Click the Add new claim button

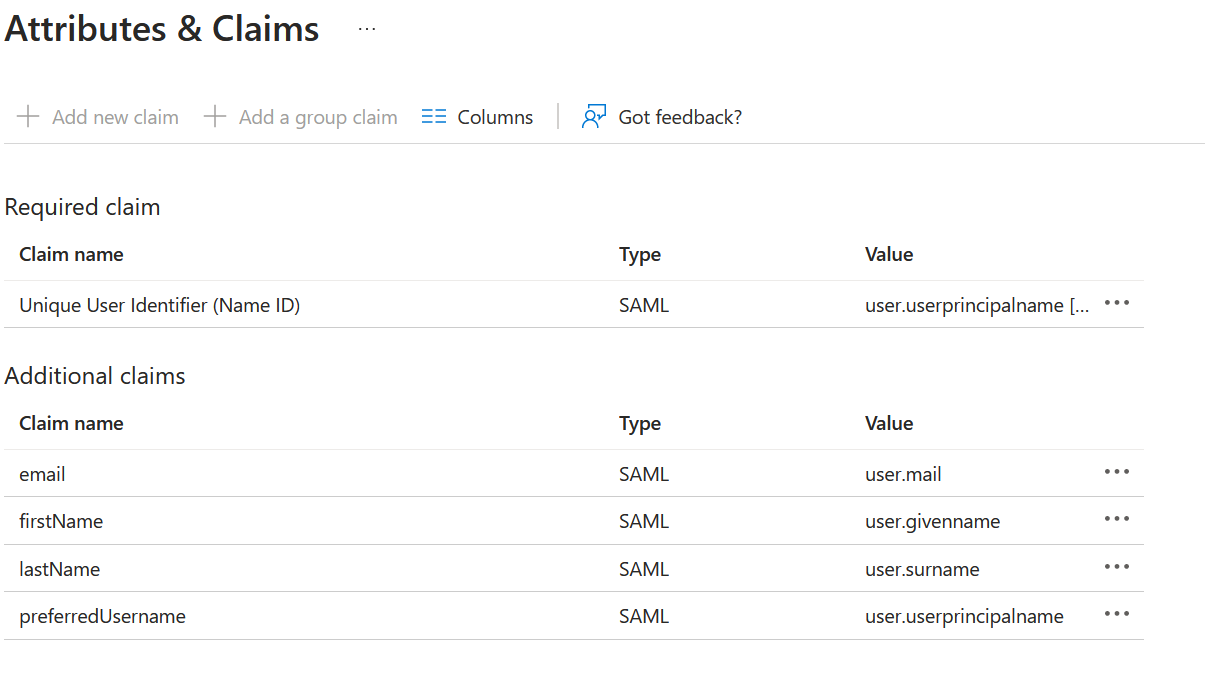point(115,117)
